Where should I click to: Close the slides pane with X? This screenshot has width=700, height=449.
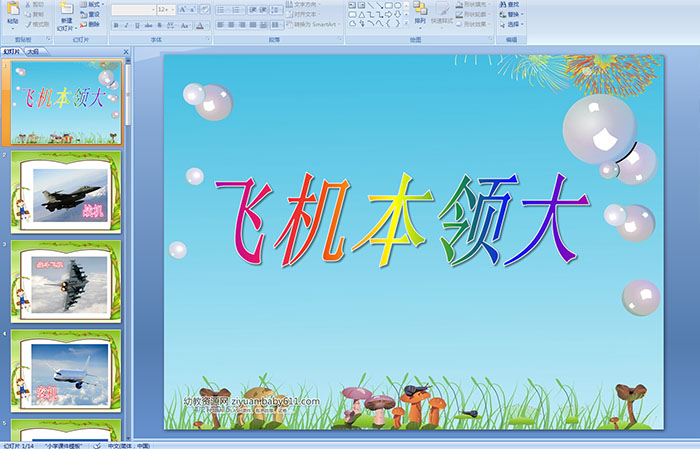(x=126, y=52)
